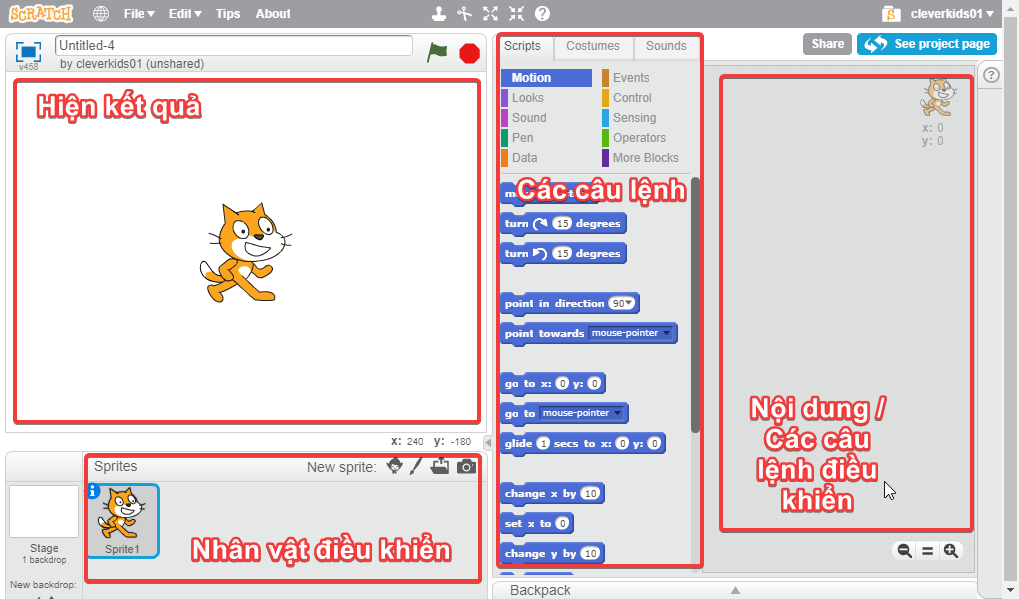The height and width of the screenshot is (599, 1019).
Task: Select the Duplicate stamp tool
Action: click(x=439, y=14)
